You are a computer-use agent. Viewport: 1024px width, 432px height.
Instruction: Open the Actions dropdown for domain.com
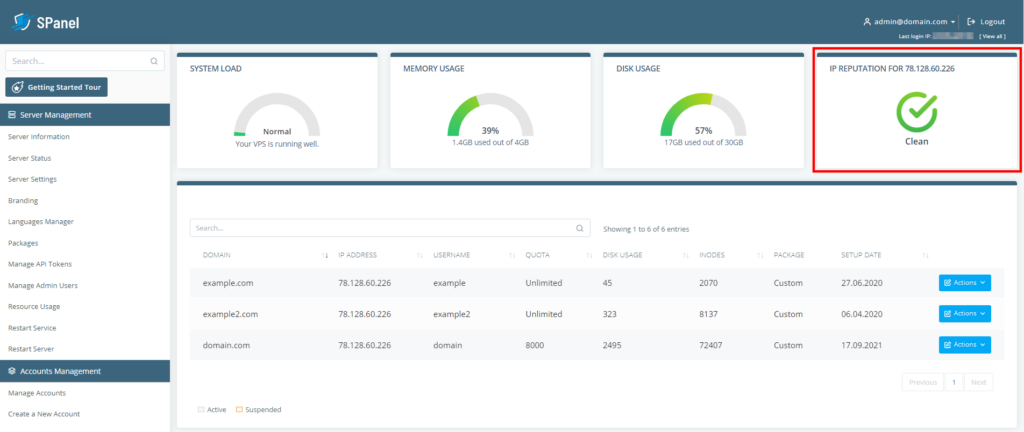point(965,345)
